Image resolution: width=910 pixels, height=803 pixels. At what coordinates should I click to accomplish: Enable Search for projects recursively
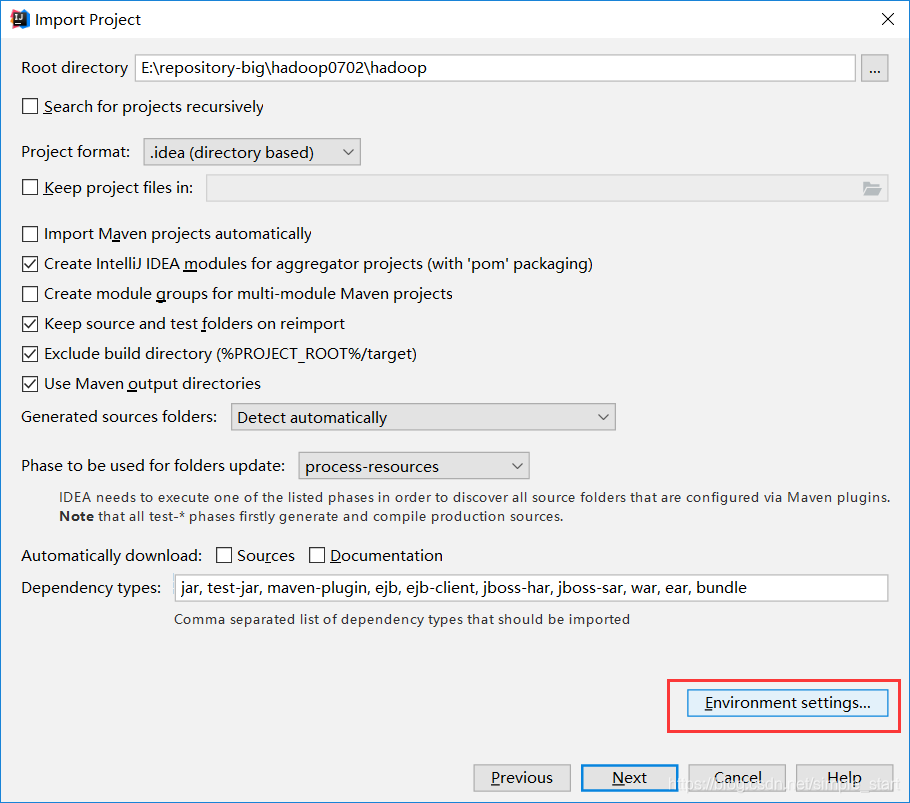tap(30, 107)
